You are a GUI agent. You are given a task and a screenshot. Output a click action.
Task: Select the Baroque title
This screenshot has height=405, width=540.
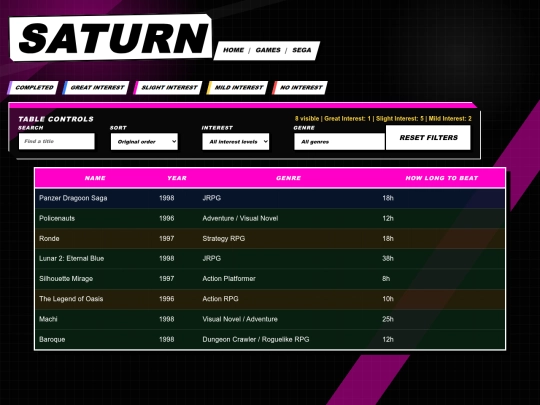52,339
